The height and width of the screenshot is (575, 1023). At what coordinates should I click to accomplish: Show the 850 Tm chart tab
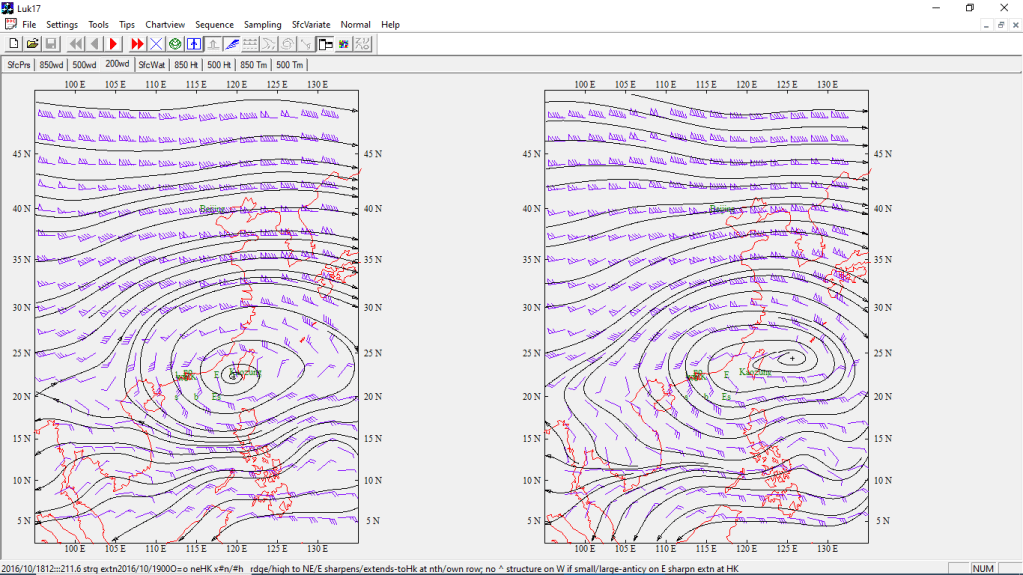(254, 65)
